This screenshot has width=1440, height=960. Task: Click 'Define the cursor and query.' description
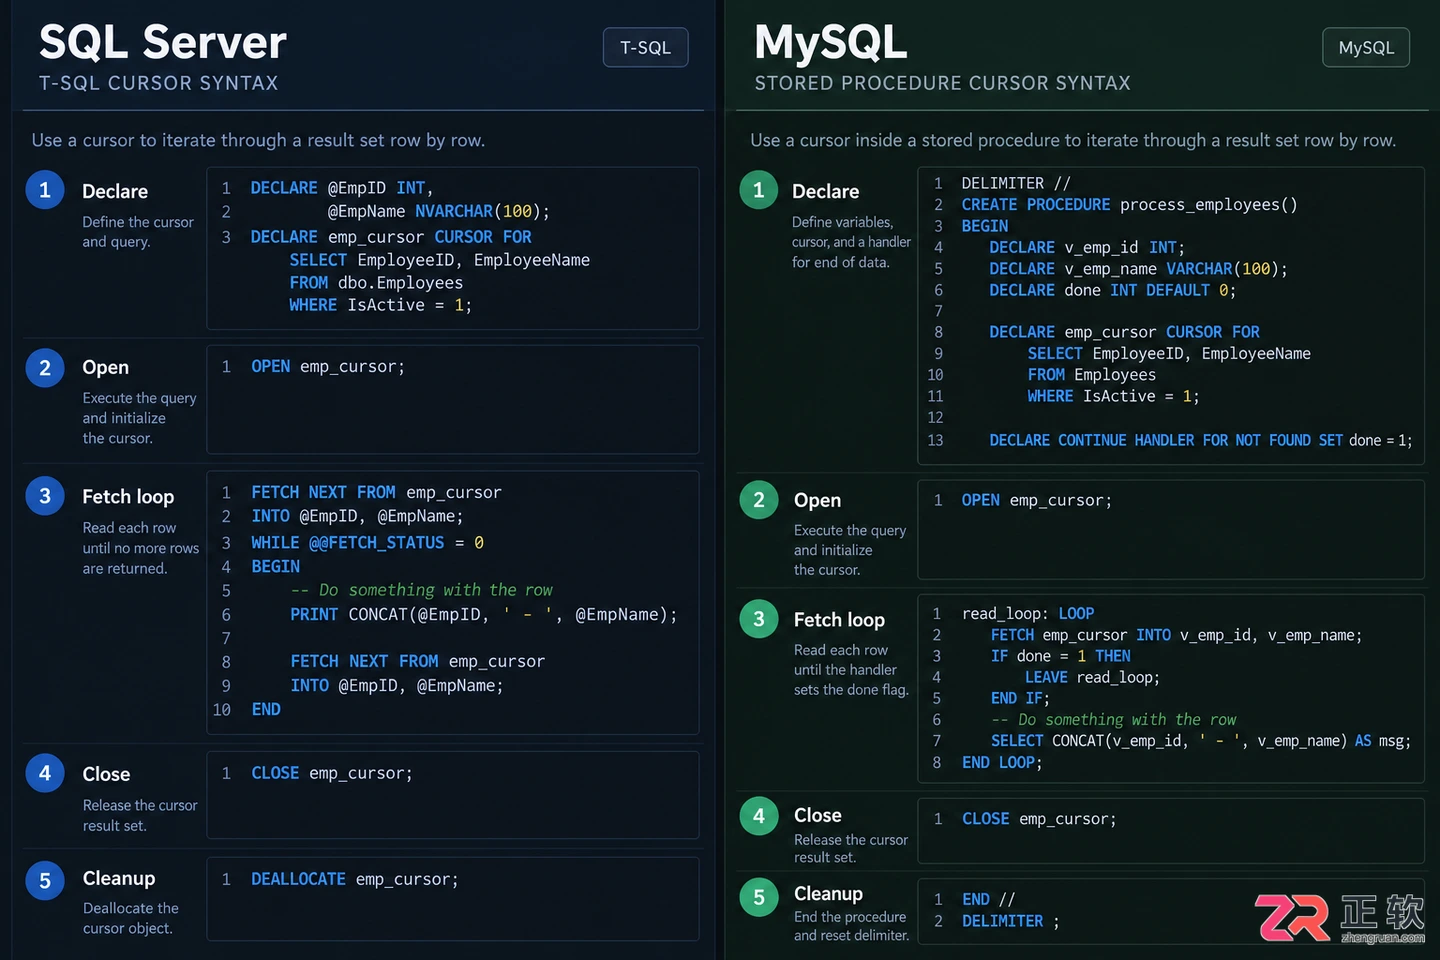138,232
